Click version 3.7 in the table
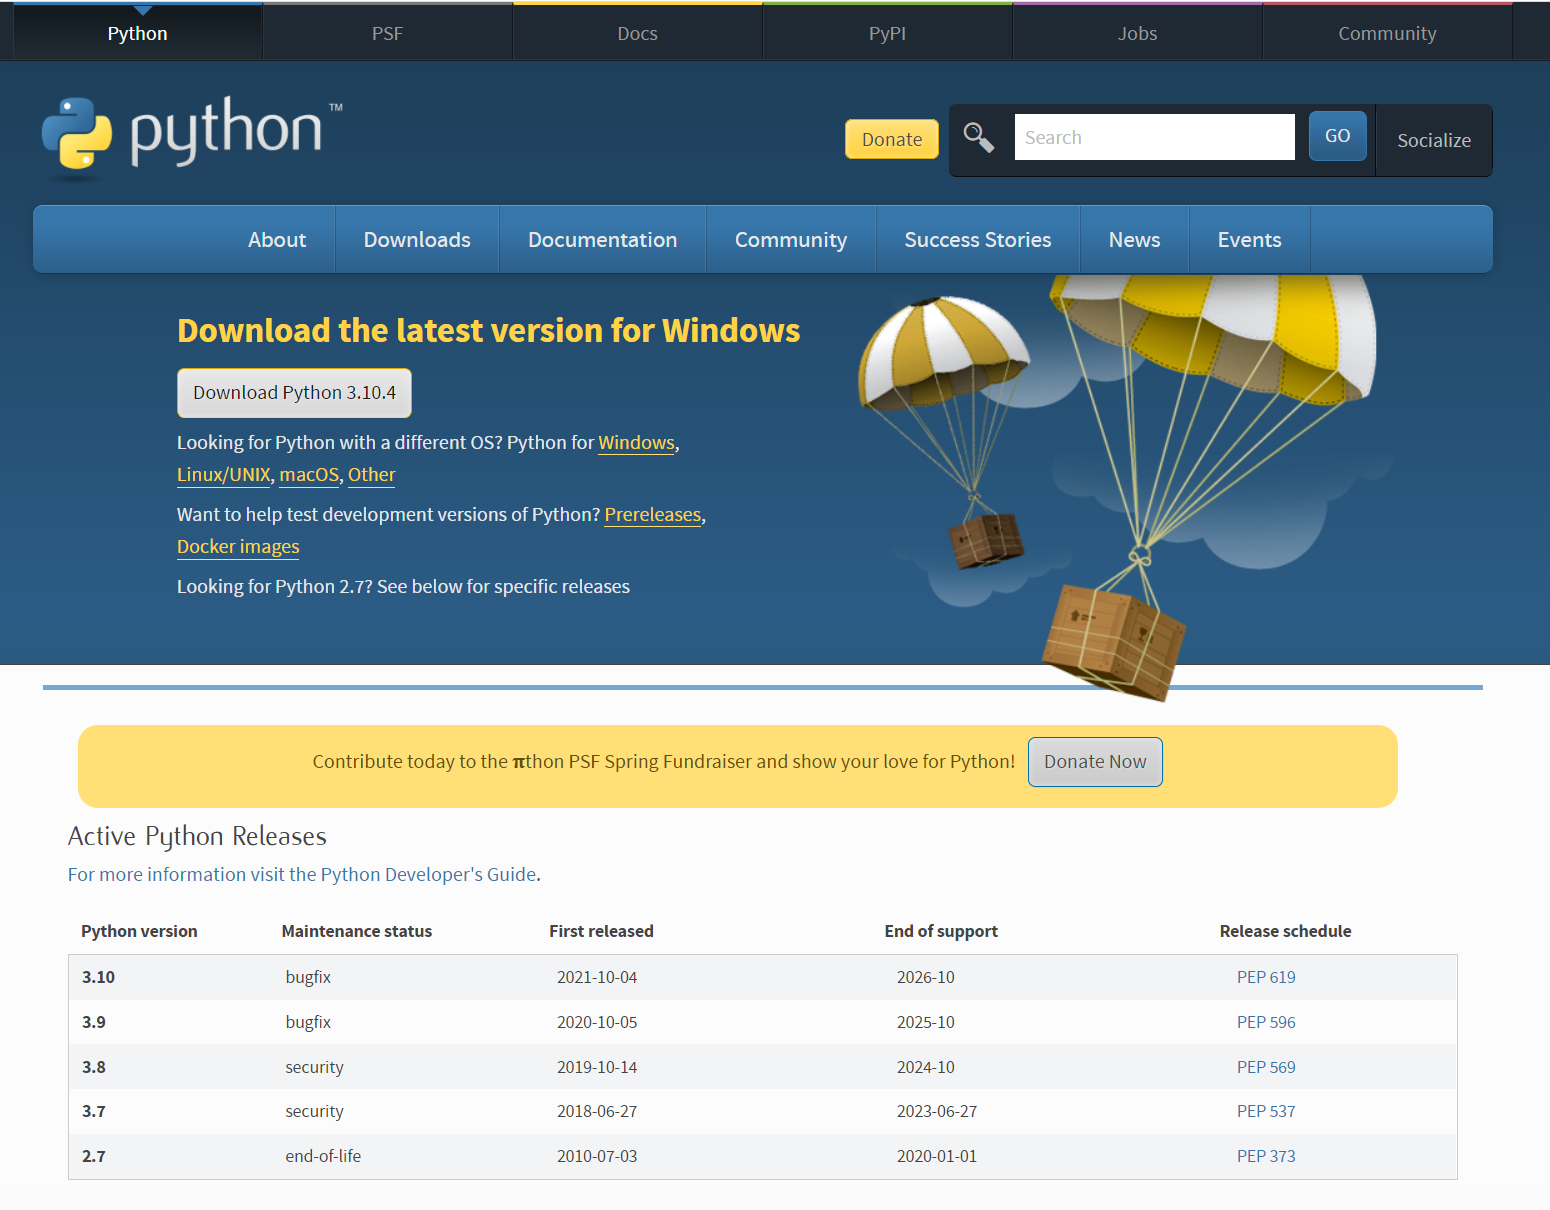 94,1111
